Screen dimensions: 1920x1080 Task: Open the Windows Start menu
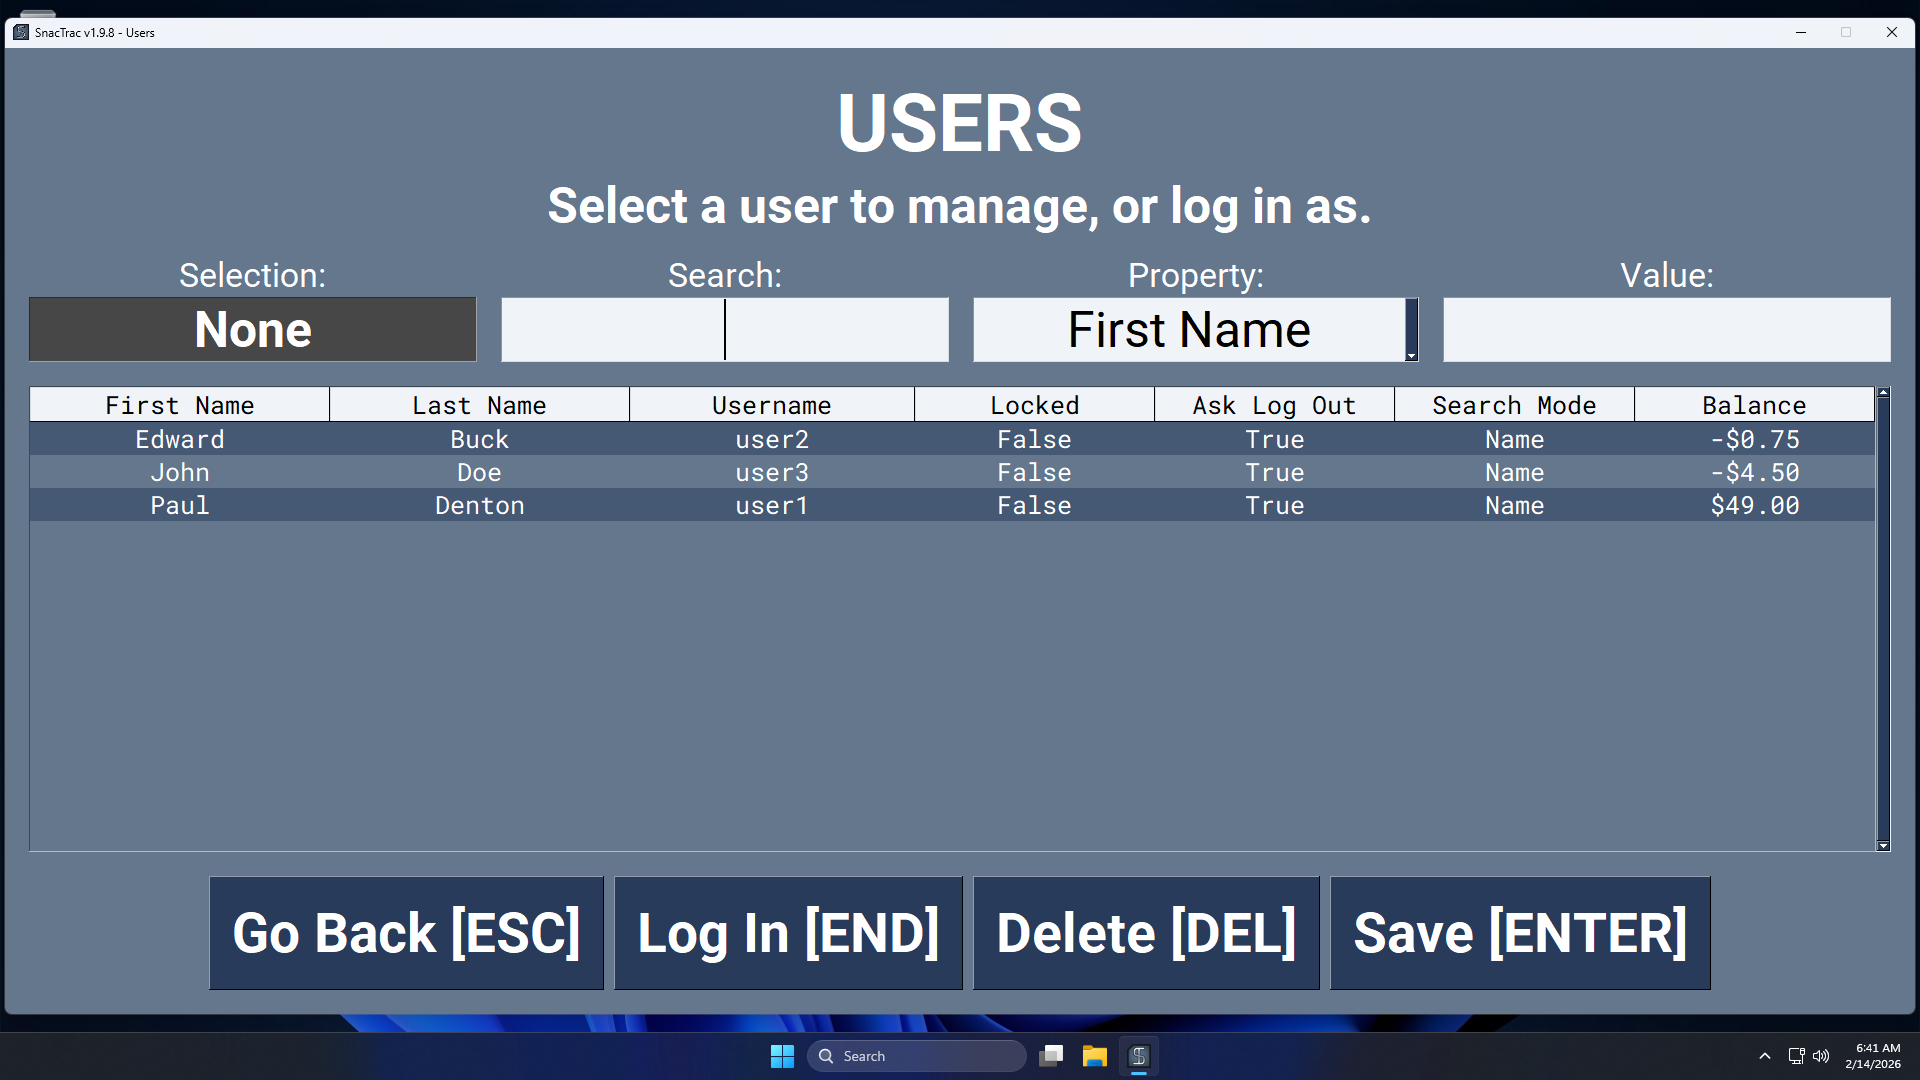tap(782, 1056)
